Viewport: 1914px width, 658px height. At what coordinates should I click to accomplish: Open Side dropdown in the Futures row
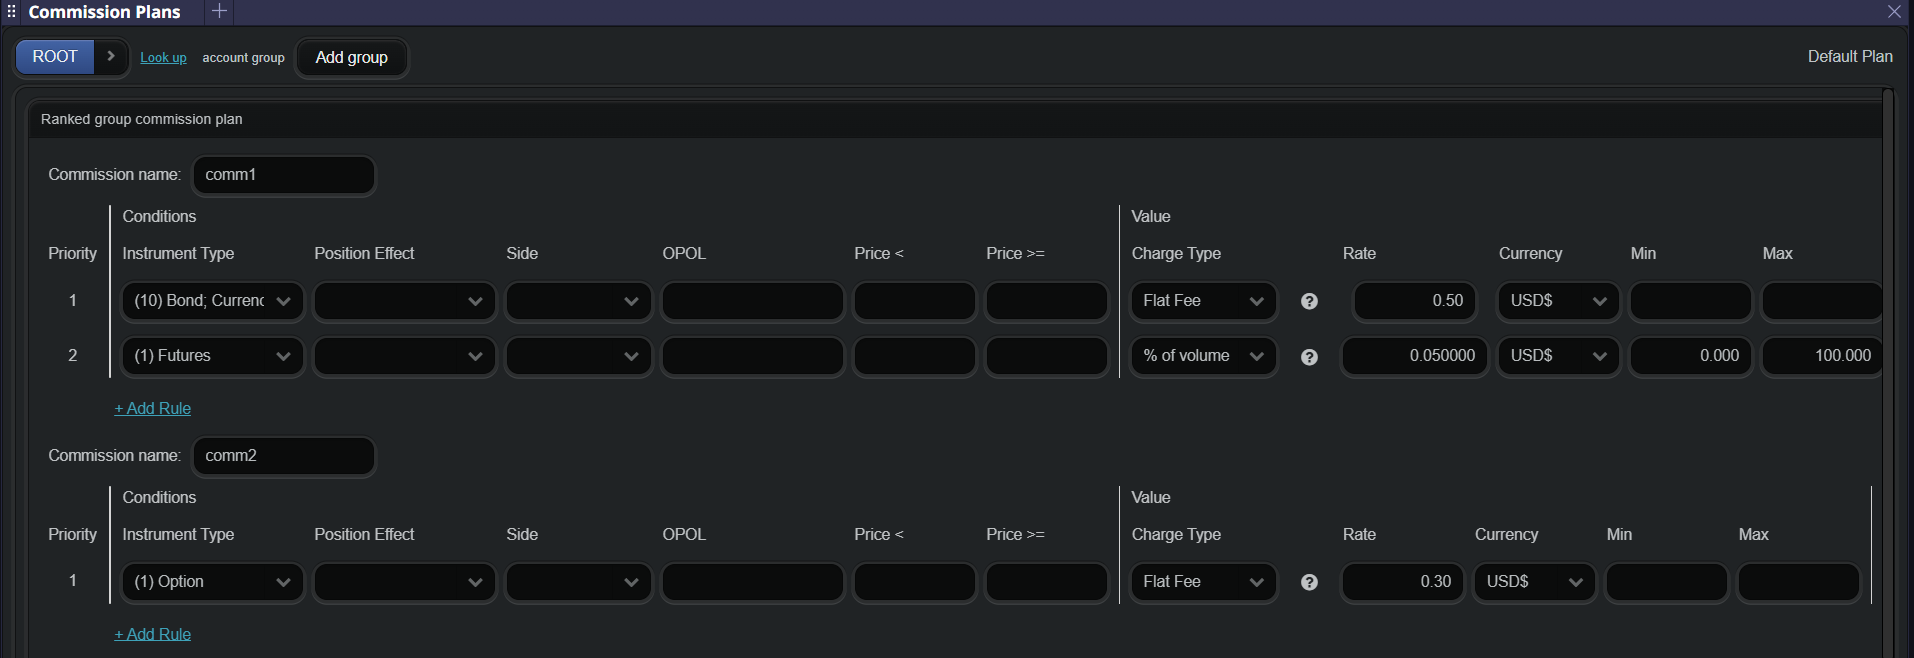click(578, 356)
